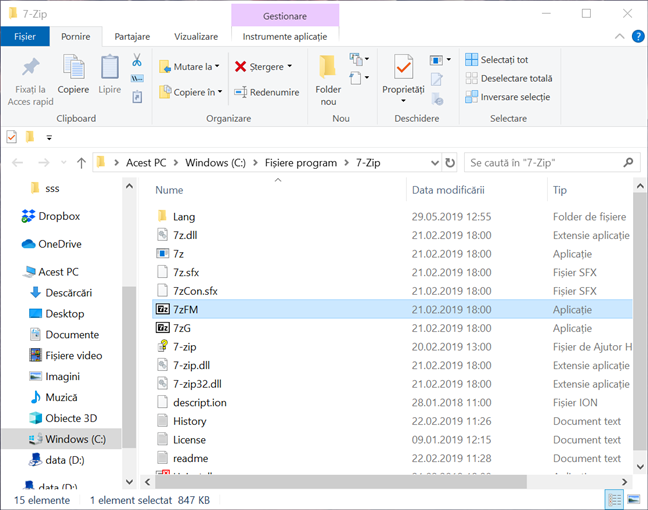Click the help question mark icon
Viewport: 648px width, 510px height.
coord(638,36)
